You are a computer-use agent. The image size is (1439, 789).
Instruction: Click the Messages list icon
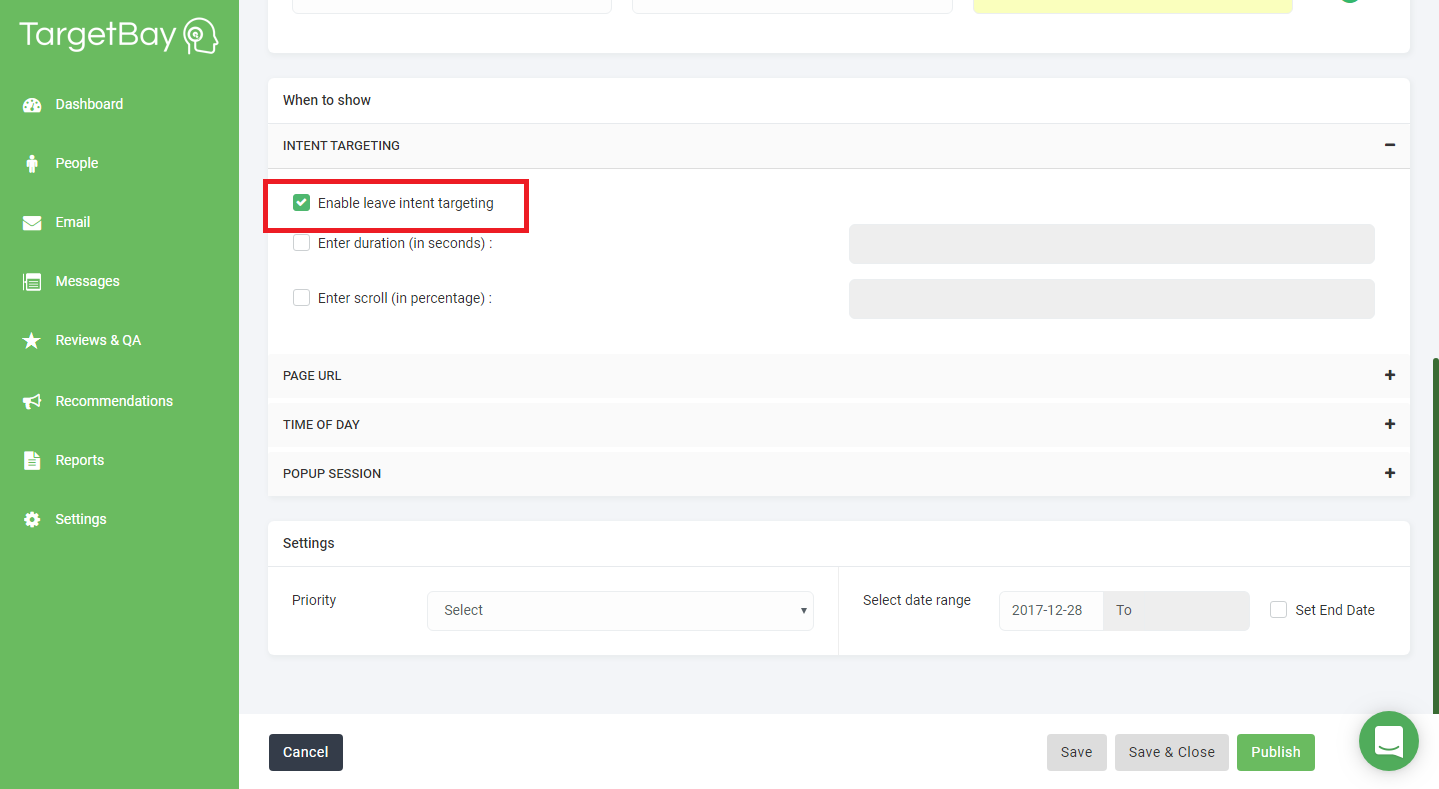click(32, 282)
